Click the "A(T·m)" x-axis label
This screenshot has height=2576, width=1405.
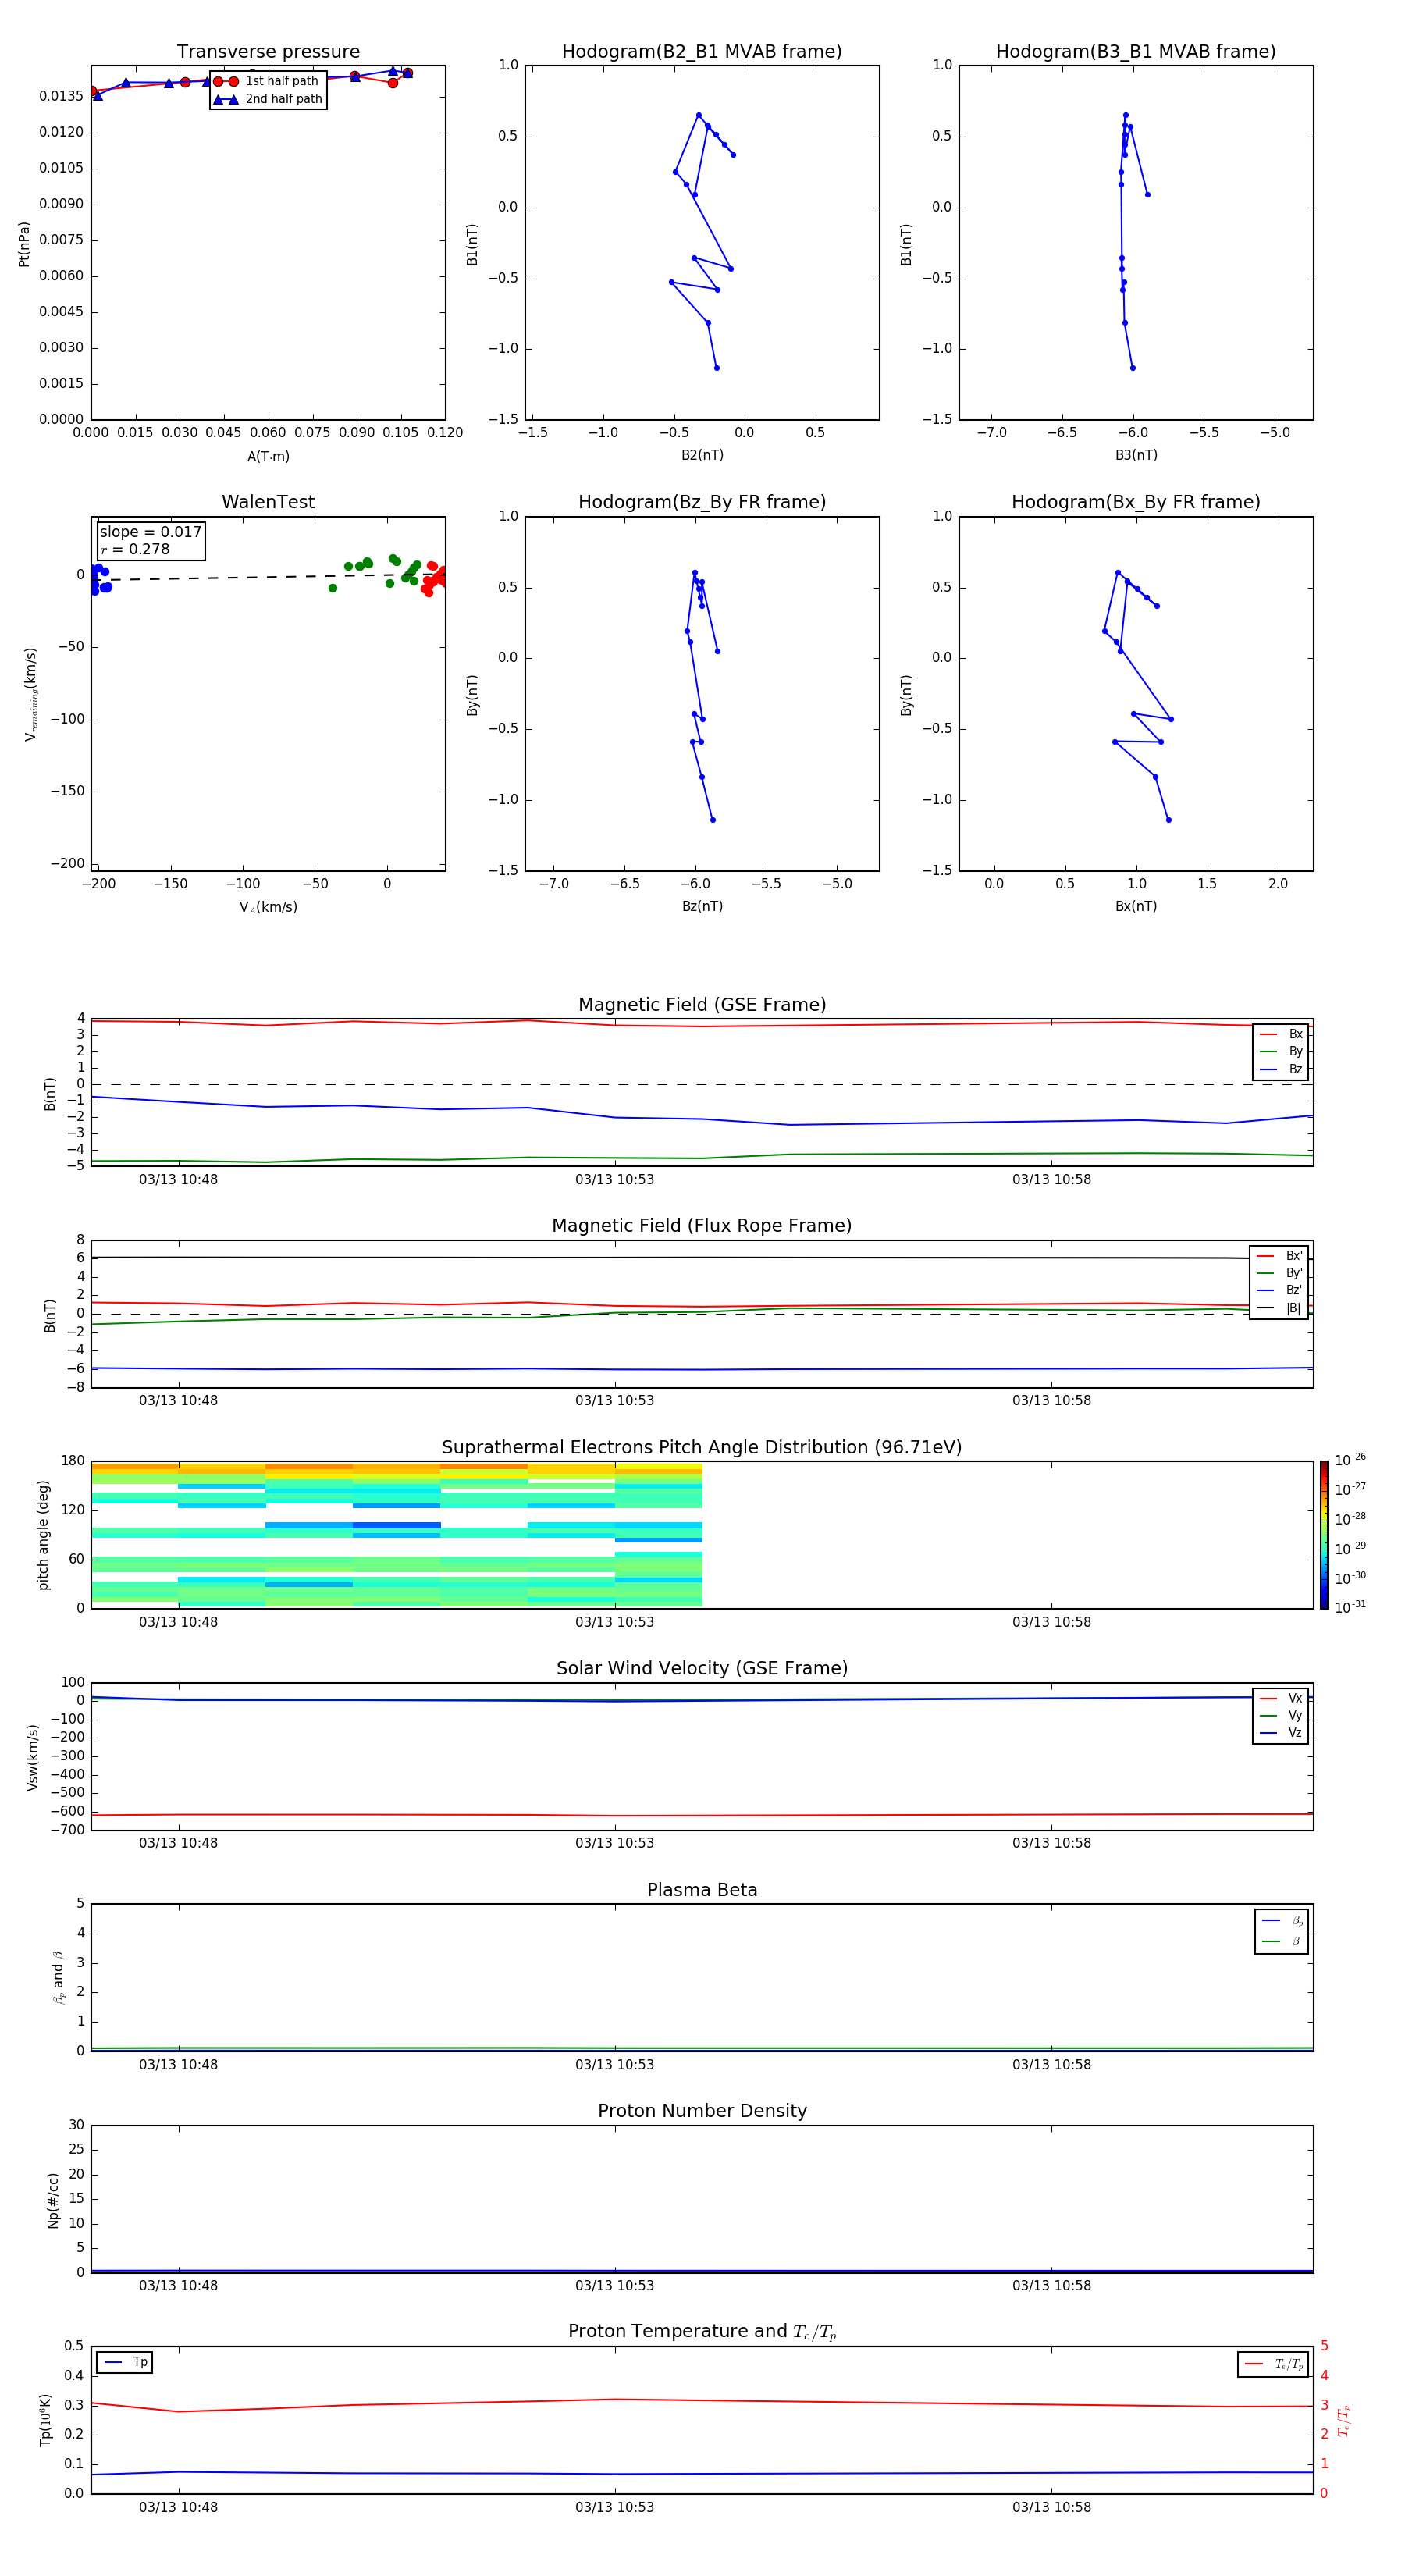point(268,457)
